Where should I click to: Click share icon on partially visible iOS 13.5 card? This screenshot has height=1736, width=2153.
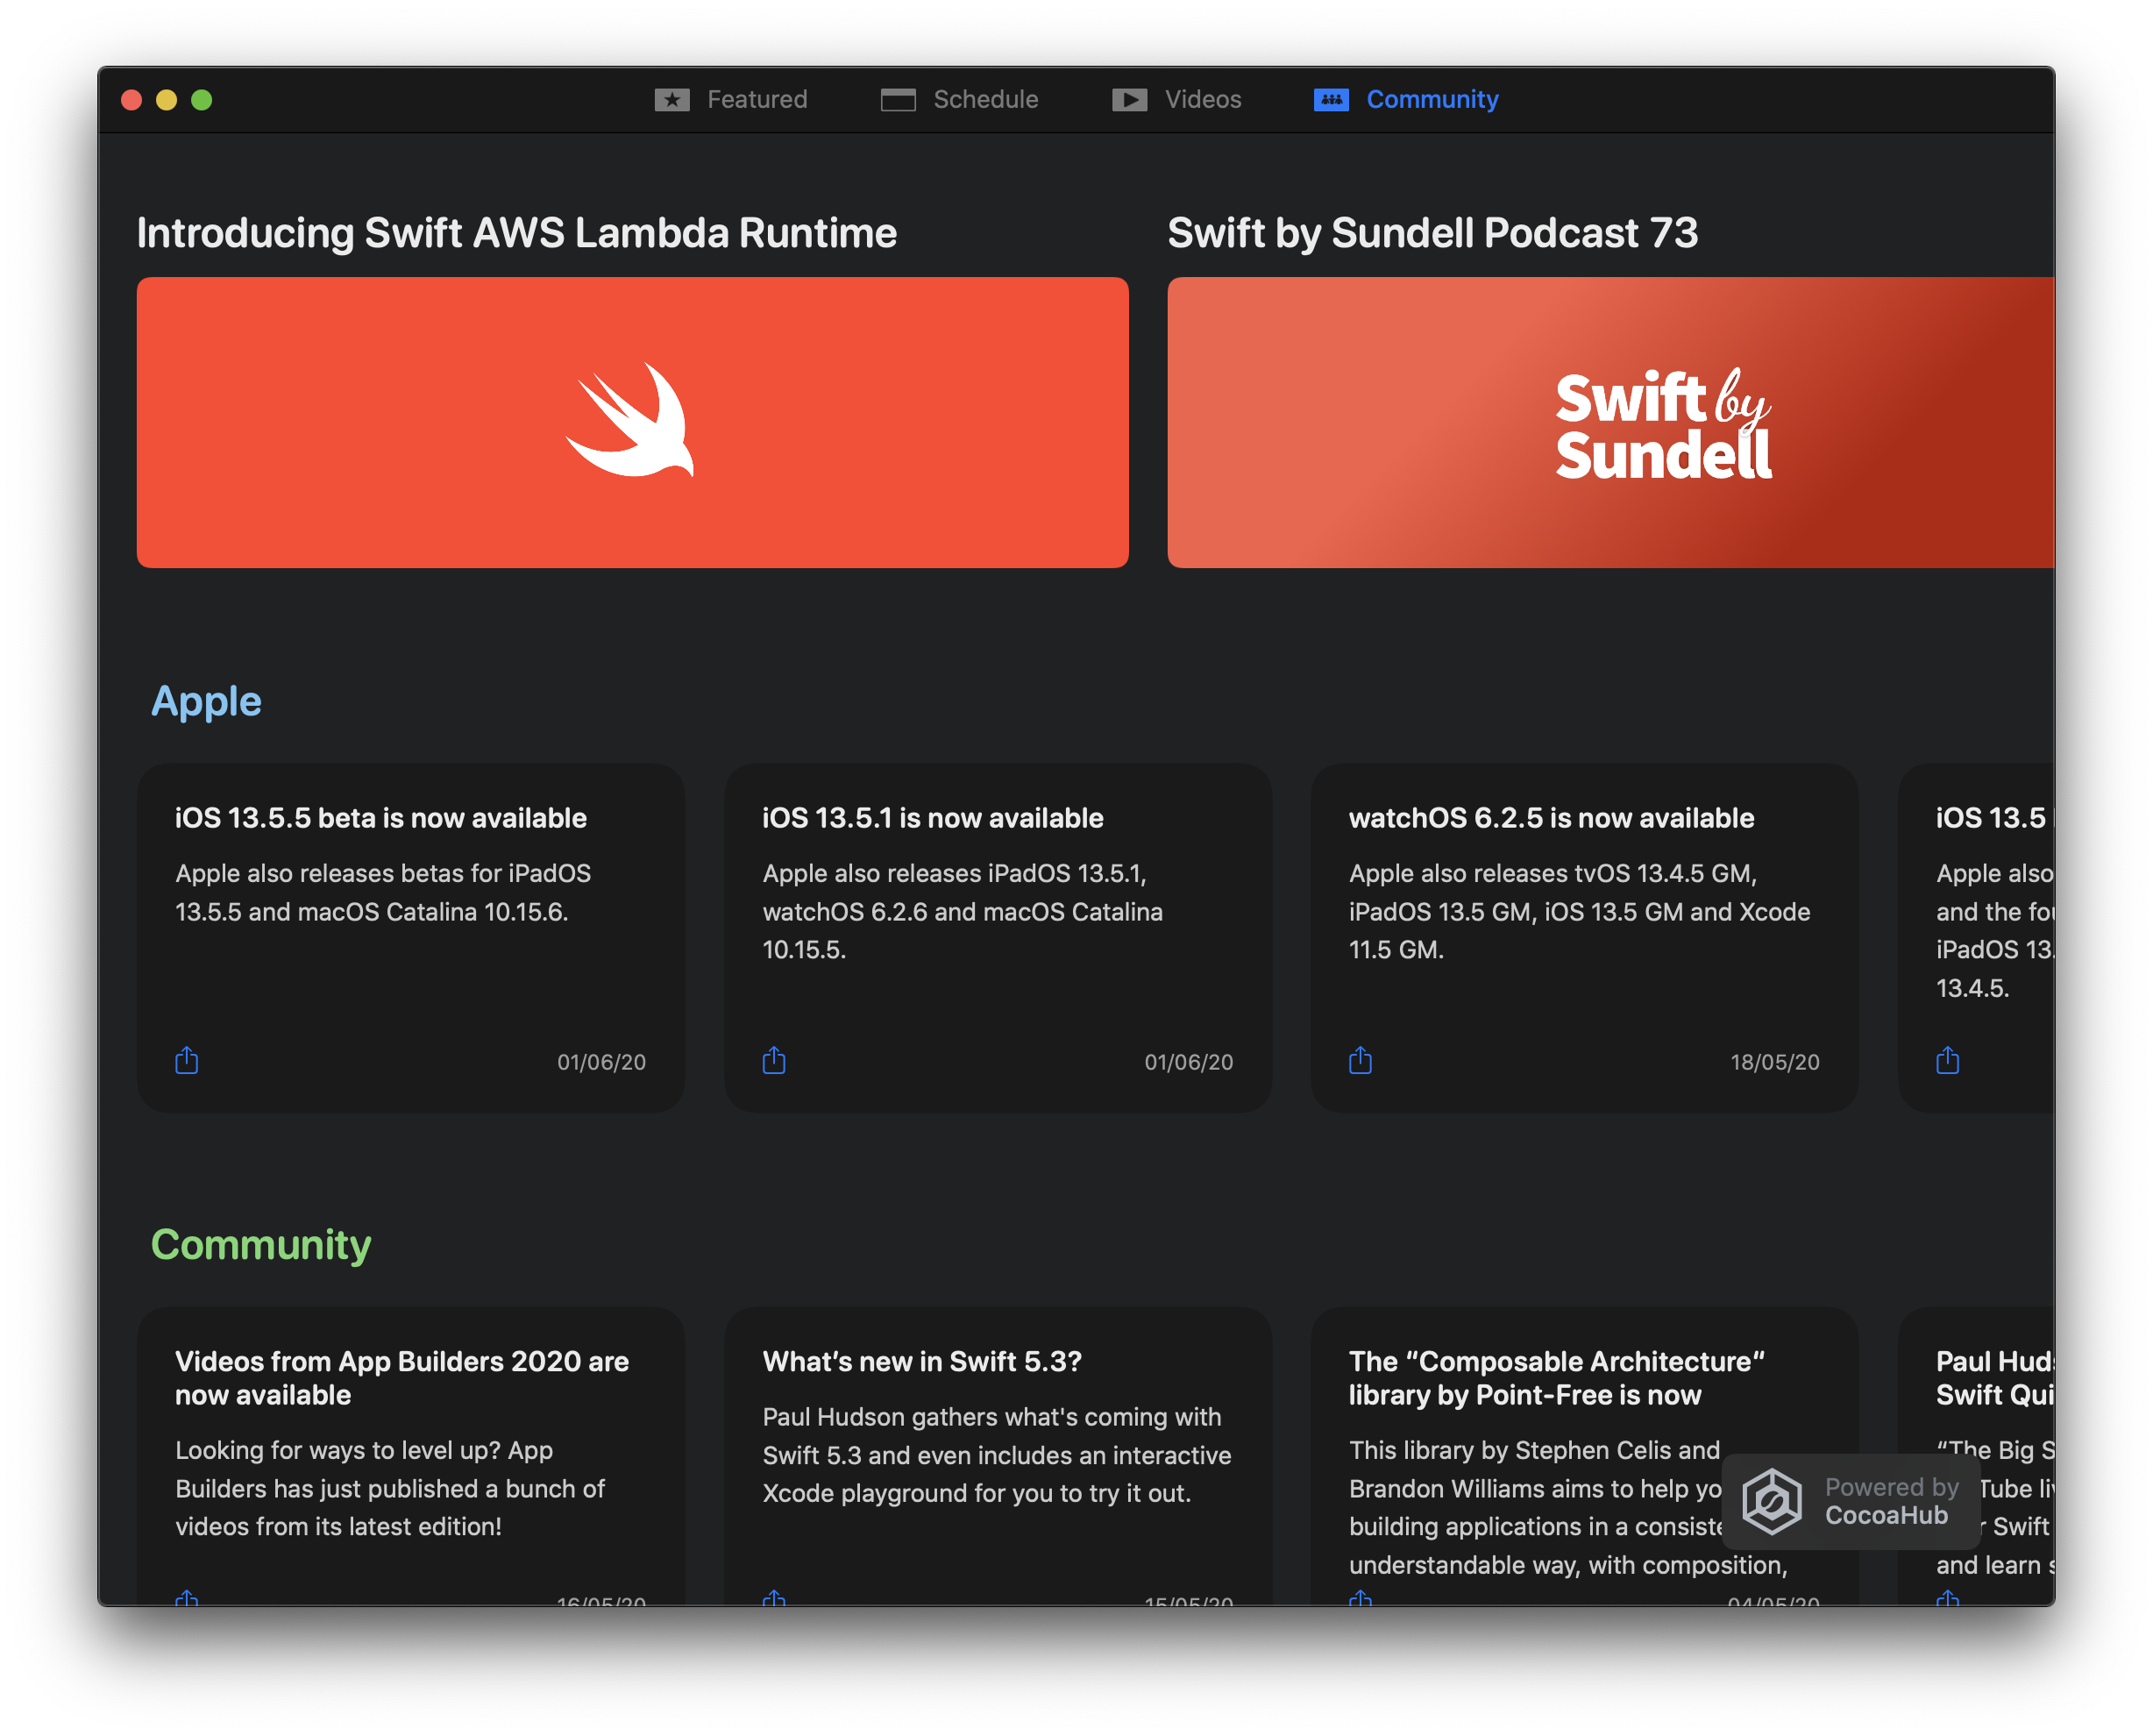pos(1947,1060)
